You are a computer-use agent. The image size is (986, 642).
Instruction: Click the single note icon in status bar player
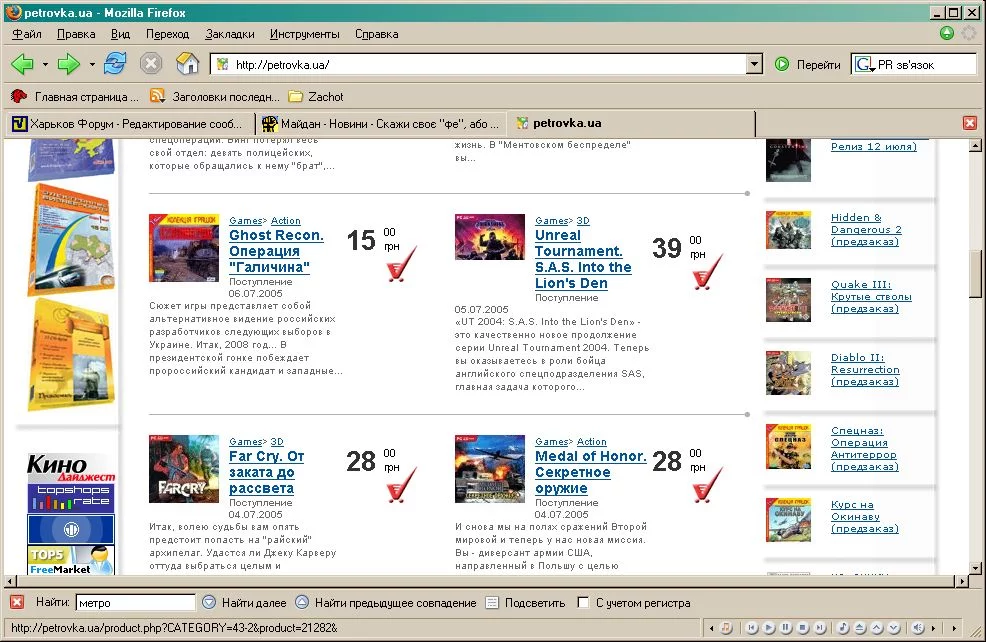click(x=843, y=628)
